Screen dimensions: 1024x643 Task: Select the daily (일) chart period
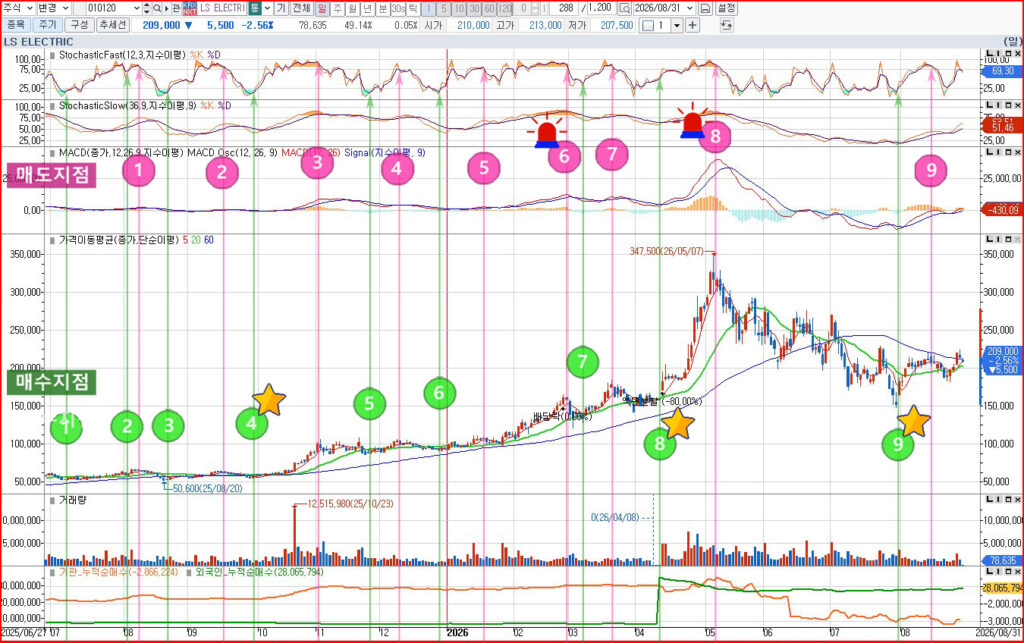coord(322,8)
